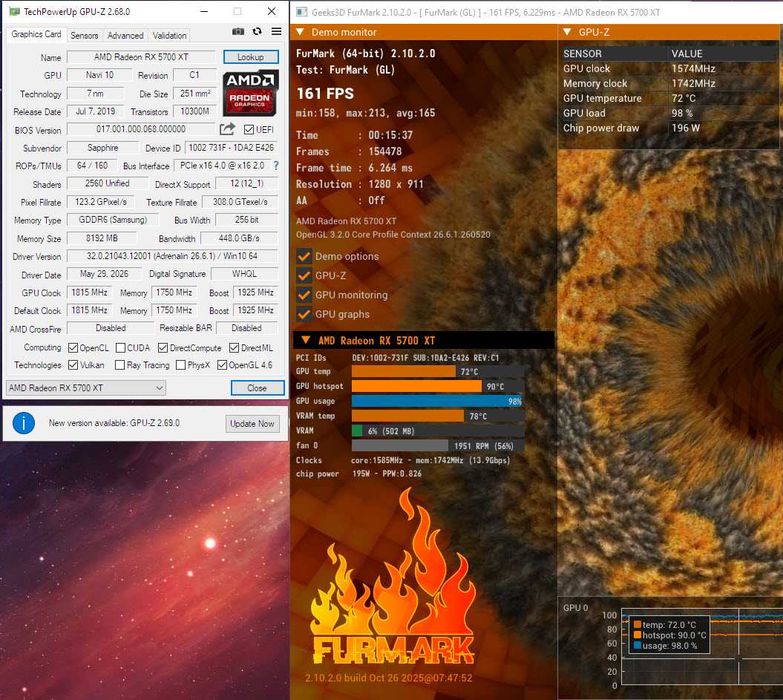Click the BIOS Version field
Screen dimensions: 783x700
[x=141, y=129]
